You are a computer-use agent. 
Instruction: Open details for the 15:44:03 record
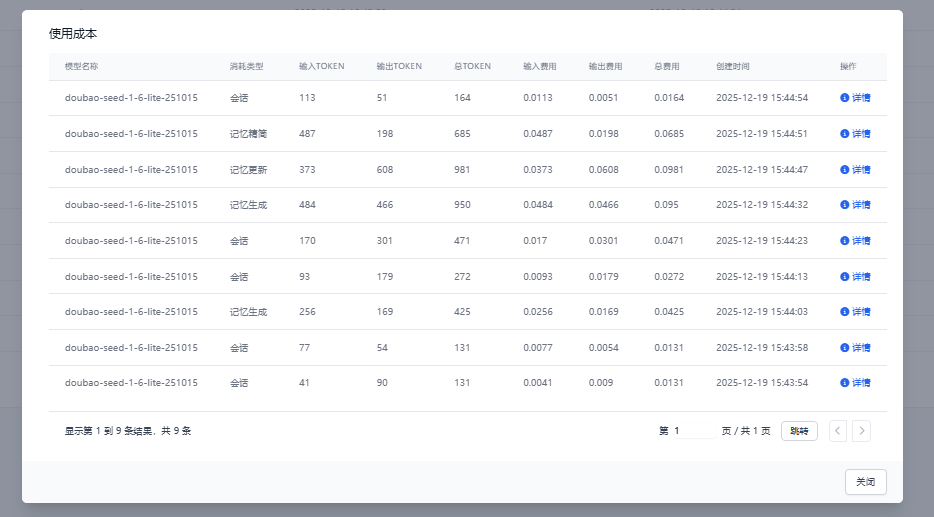tap(855, 312)
